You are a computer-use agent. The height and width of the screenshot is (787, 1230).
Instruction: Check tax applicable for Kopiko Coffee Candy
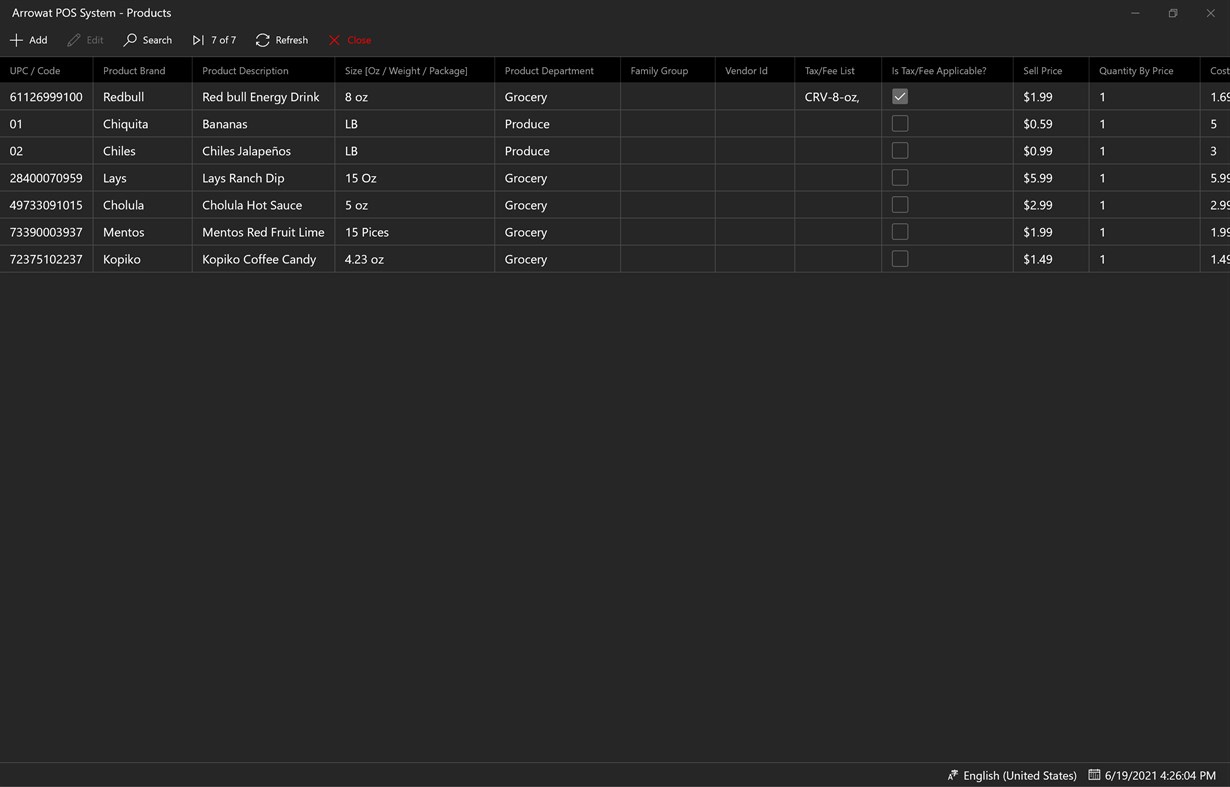[899, 258]
